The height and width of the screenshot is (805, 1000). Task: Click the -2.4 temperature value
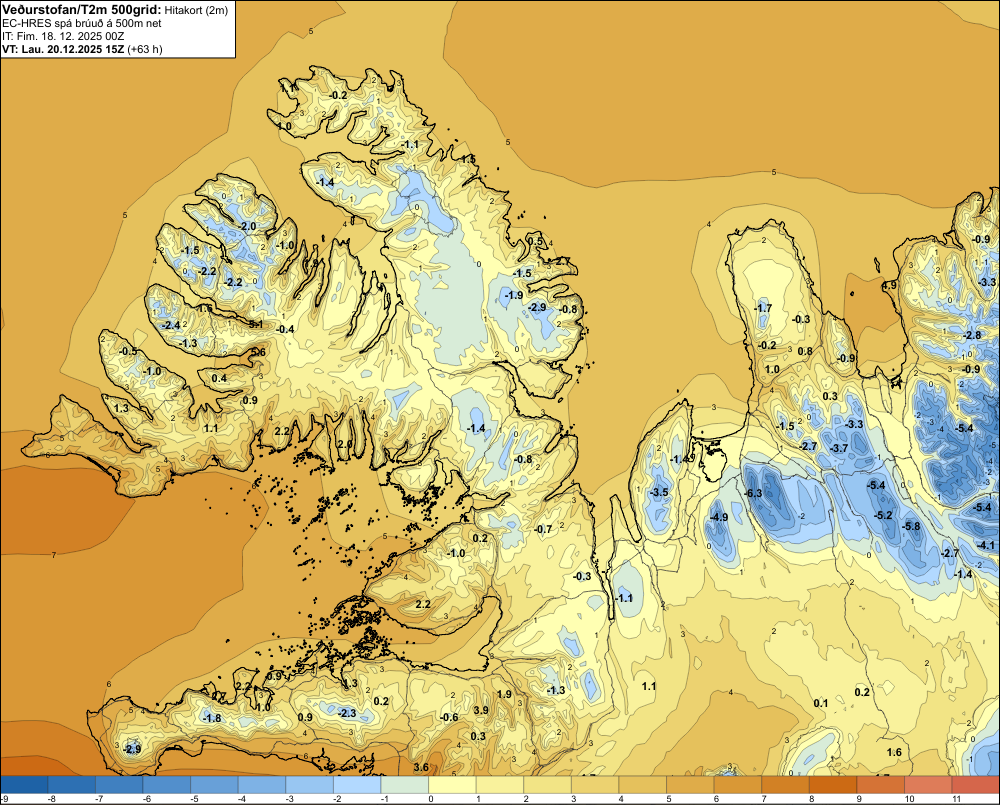coord(172,325)
